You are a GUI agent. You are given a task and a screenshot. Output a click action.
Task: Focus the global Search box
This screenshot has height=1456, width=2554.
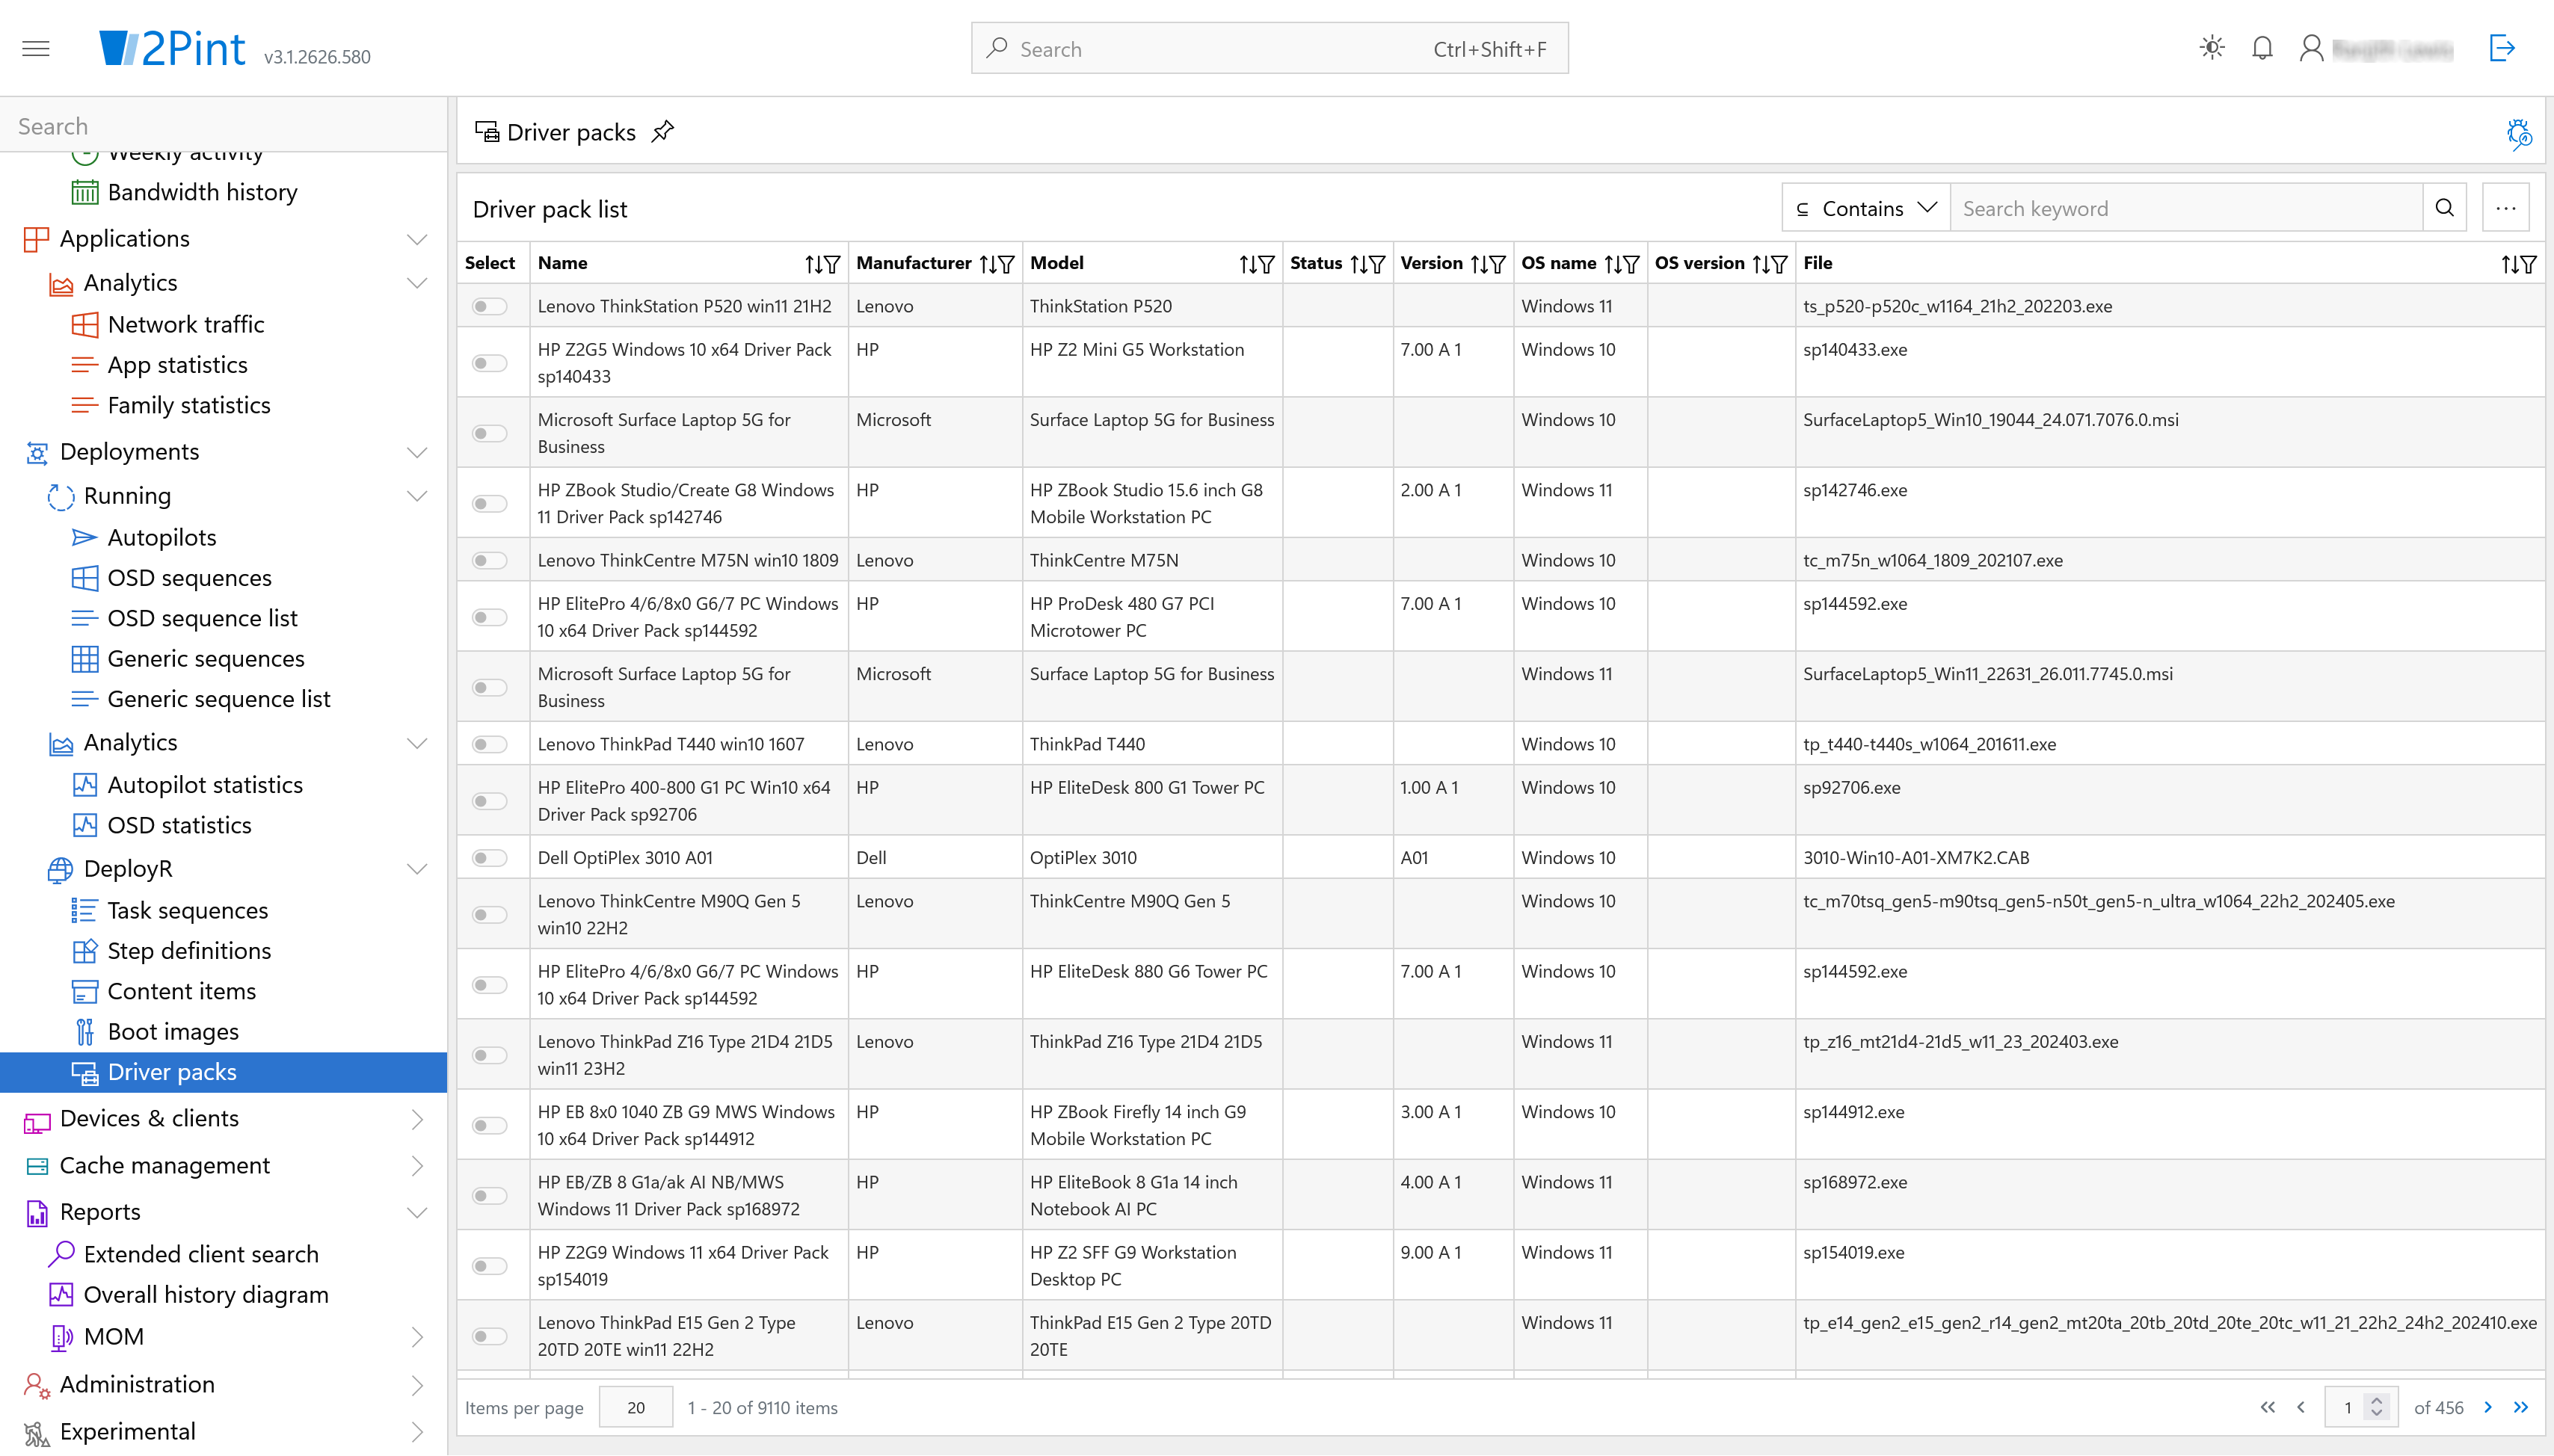click(1269, 48)
